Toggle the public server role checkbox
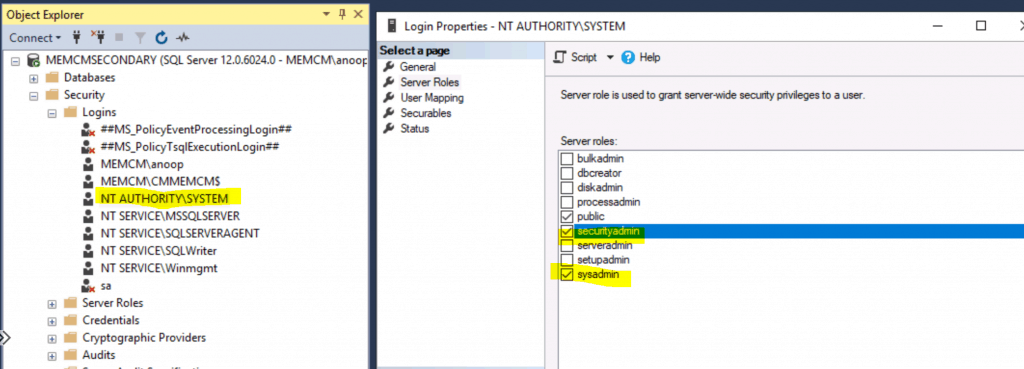Image resolution: width=1024 pixels, height=369 pixels. point(567,216)
